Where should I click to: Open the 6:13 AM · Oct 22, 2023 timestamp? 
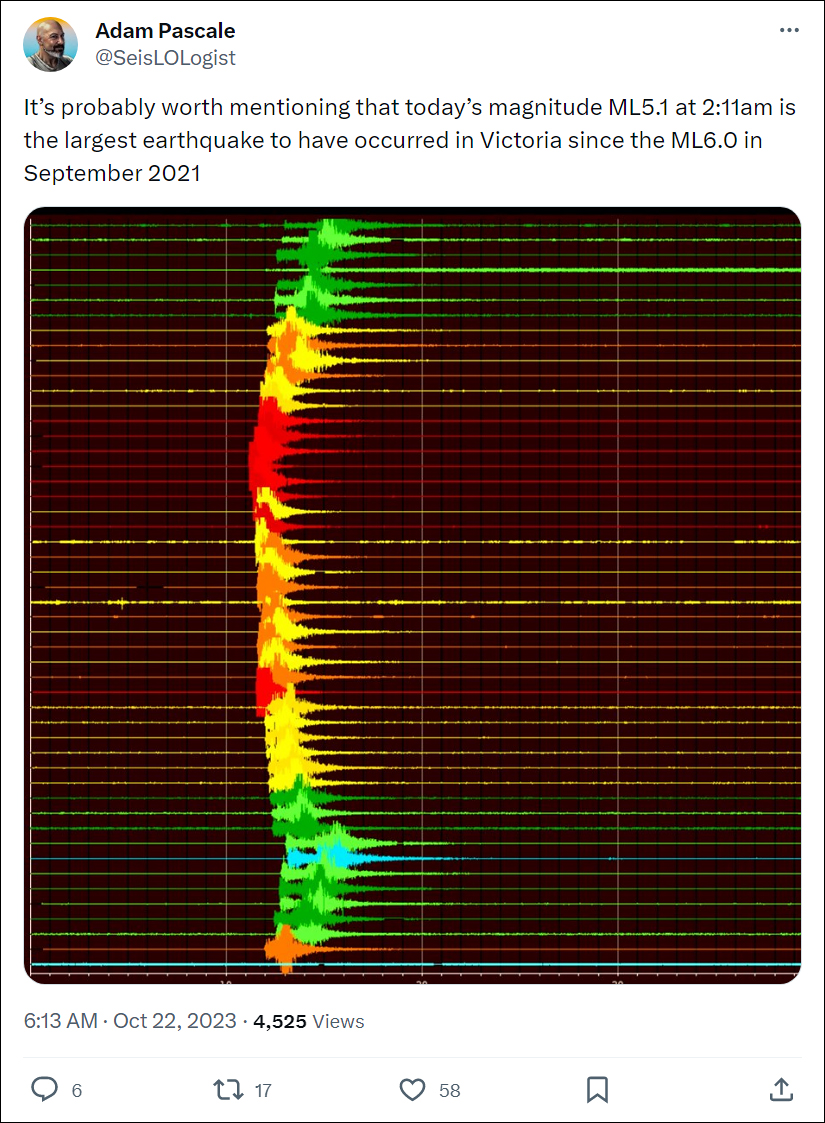130,1021
